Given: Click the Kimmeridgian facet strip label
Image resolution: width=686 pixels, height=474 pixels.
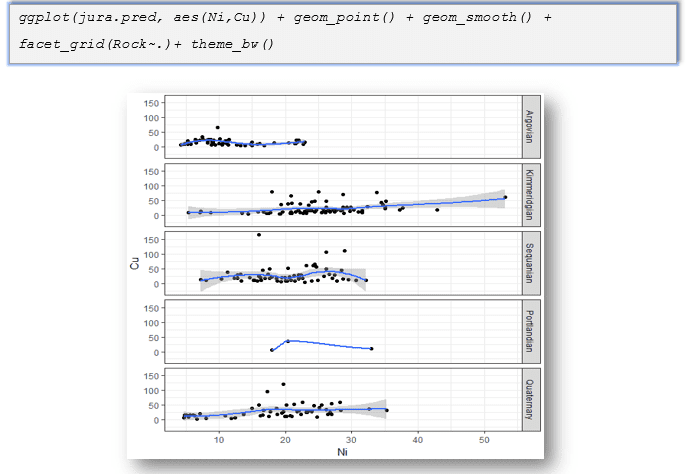Looking at the screenshot, I should click(x=529, y=194).
